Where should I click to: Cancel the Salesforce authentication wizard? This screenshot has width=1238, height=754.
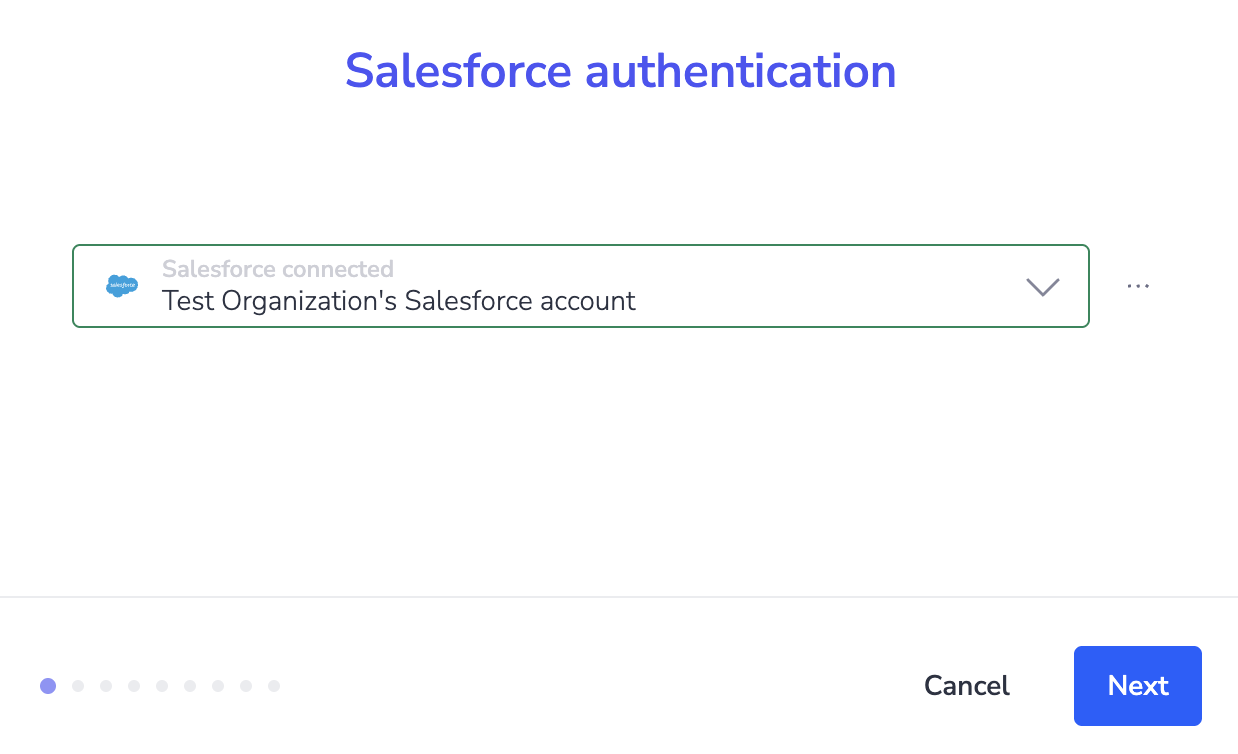[x=966, y=686]
